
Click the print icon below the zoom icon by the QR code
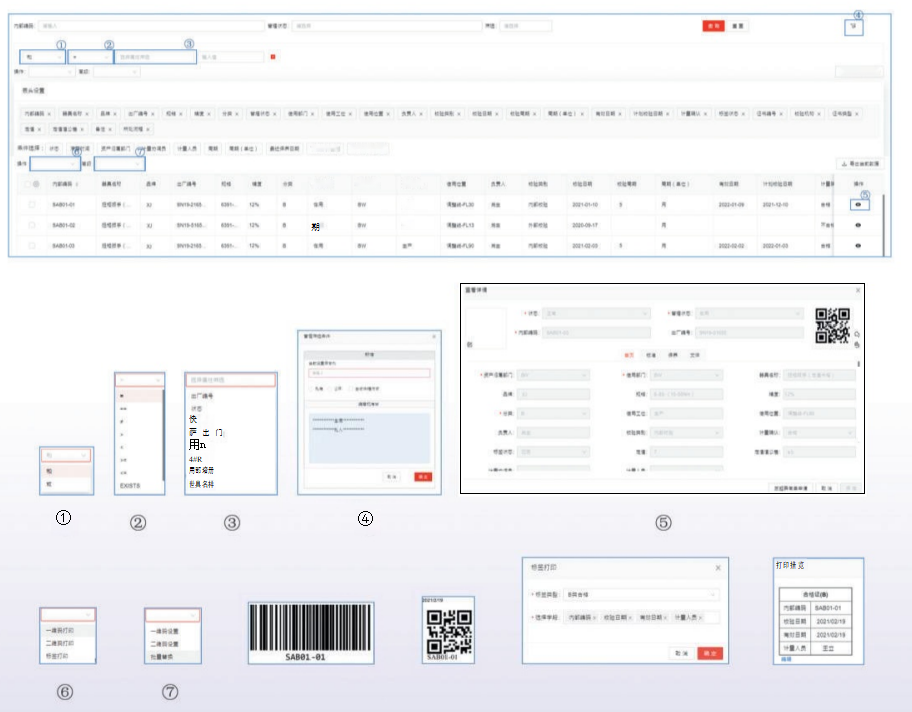click(857, 345)
